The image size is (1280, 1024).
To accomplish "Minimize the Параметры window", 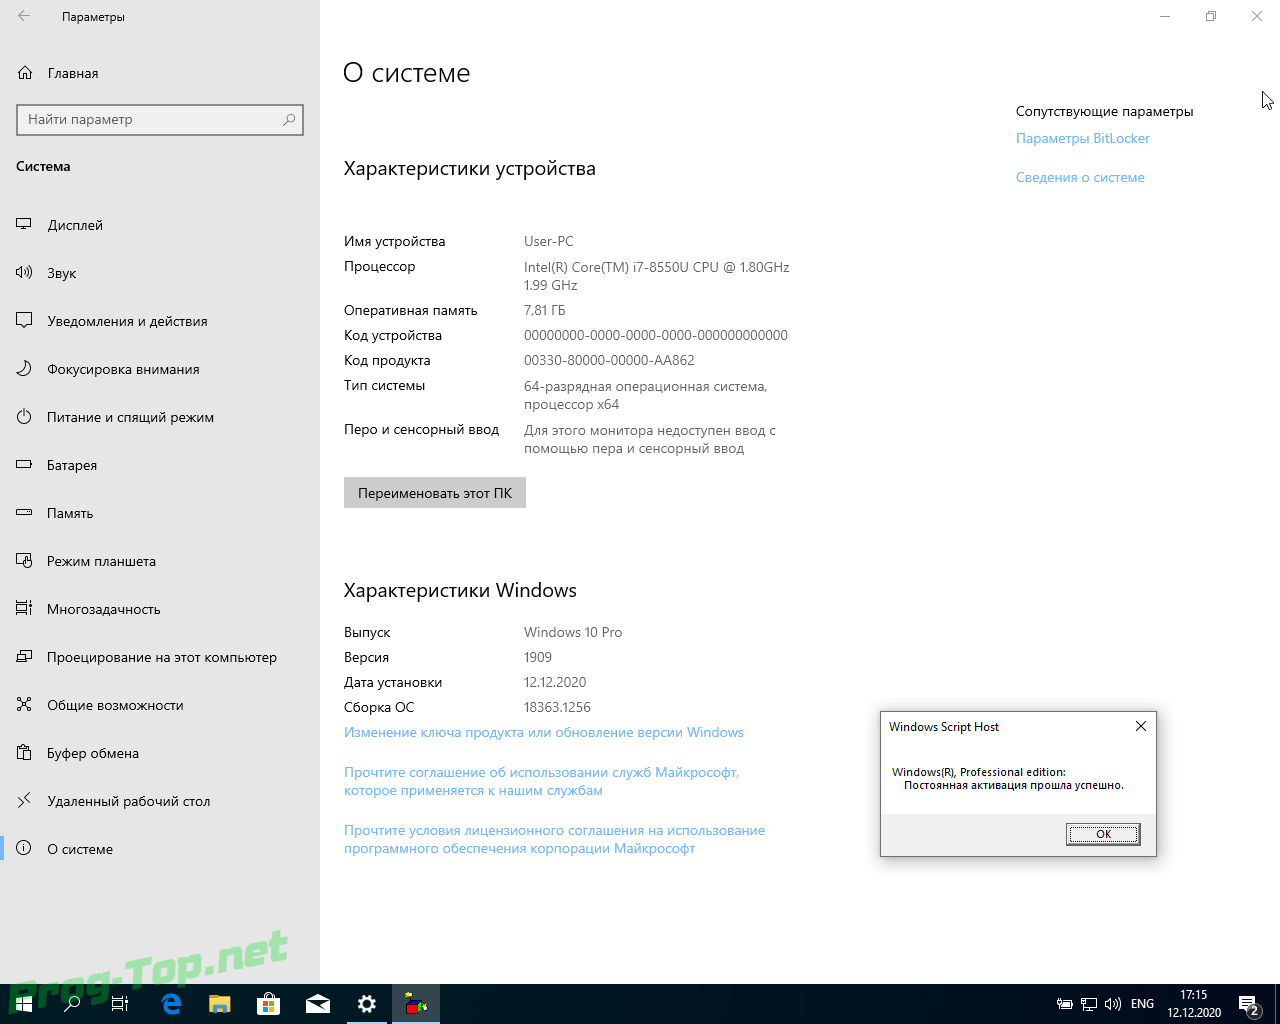I will [x=1165, y=16].
